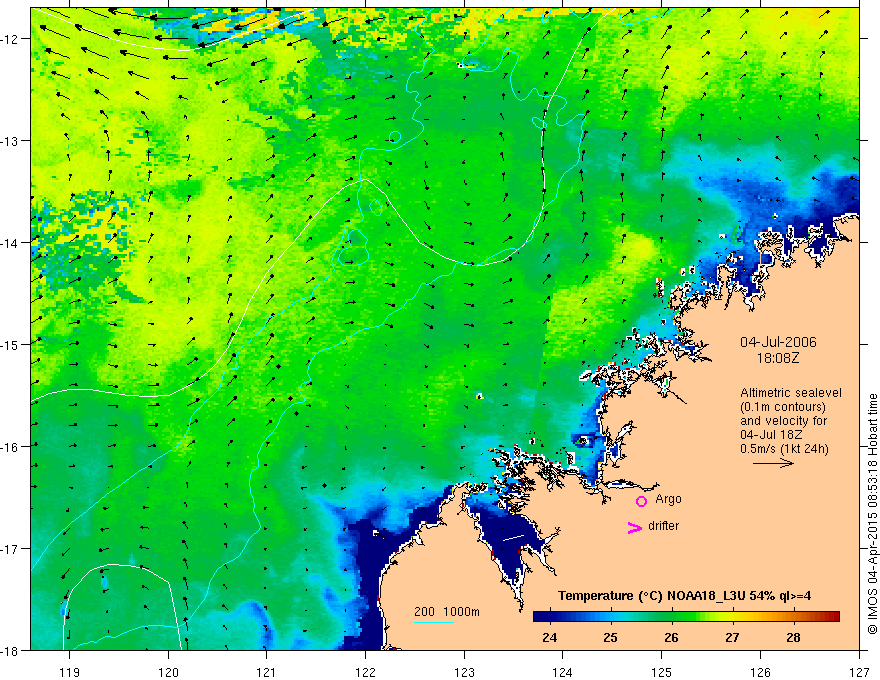Click the colorbar tick label '24'
Screen dimensions: 880x680
(550, 638)
